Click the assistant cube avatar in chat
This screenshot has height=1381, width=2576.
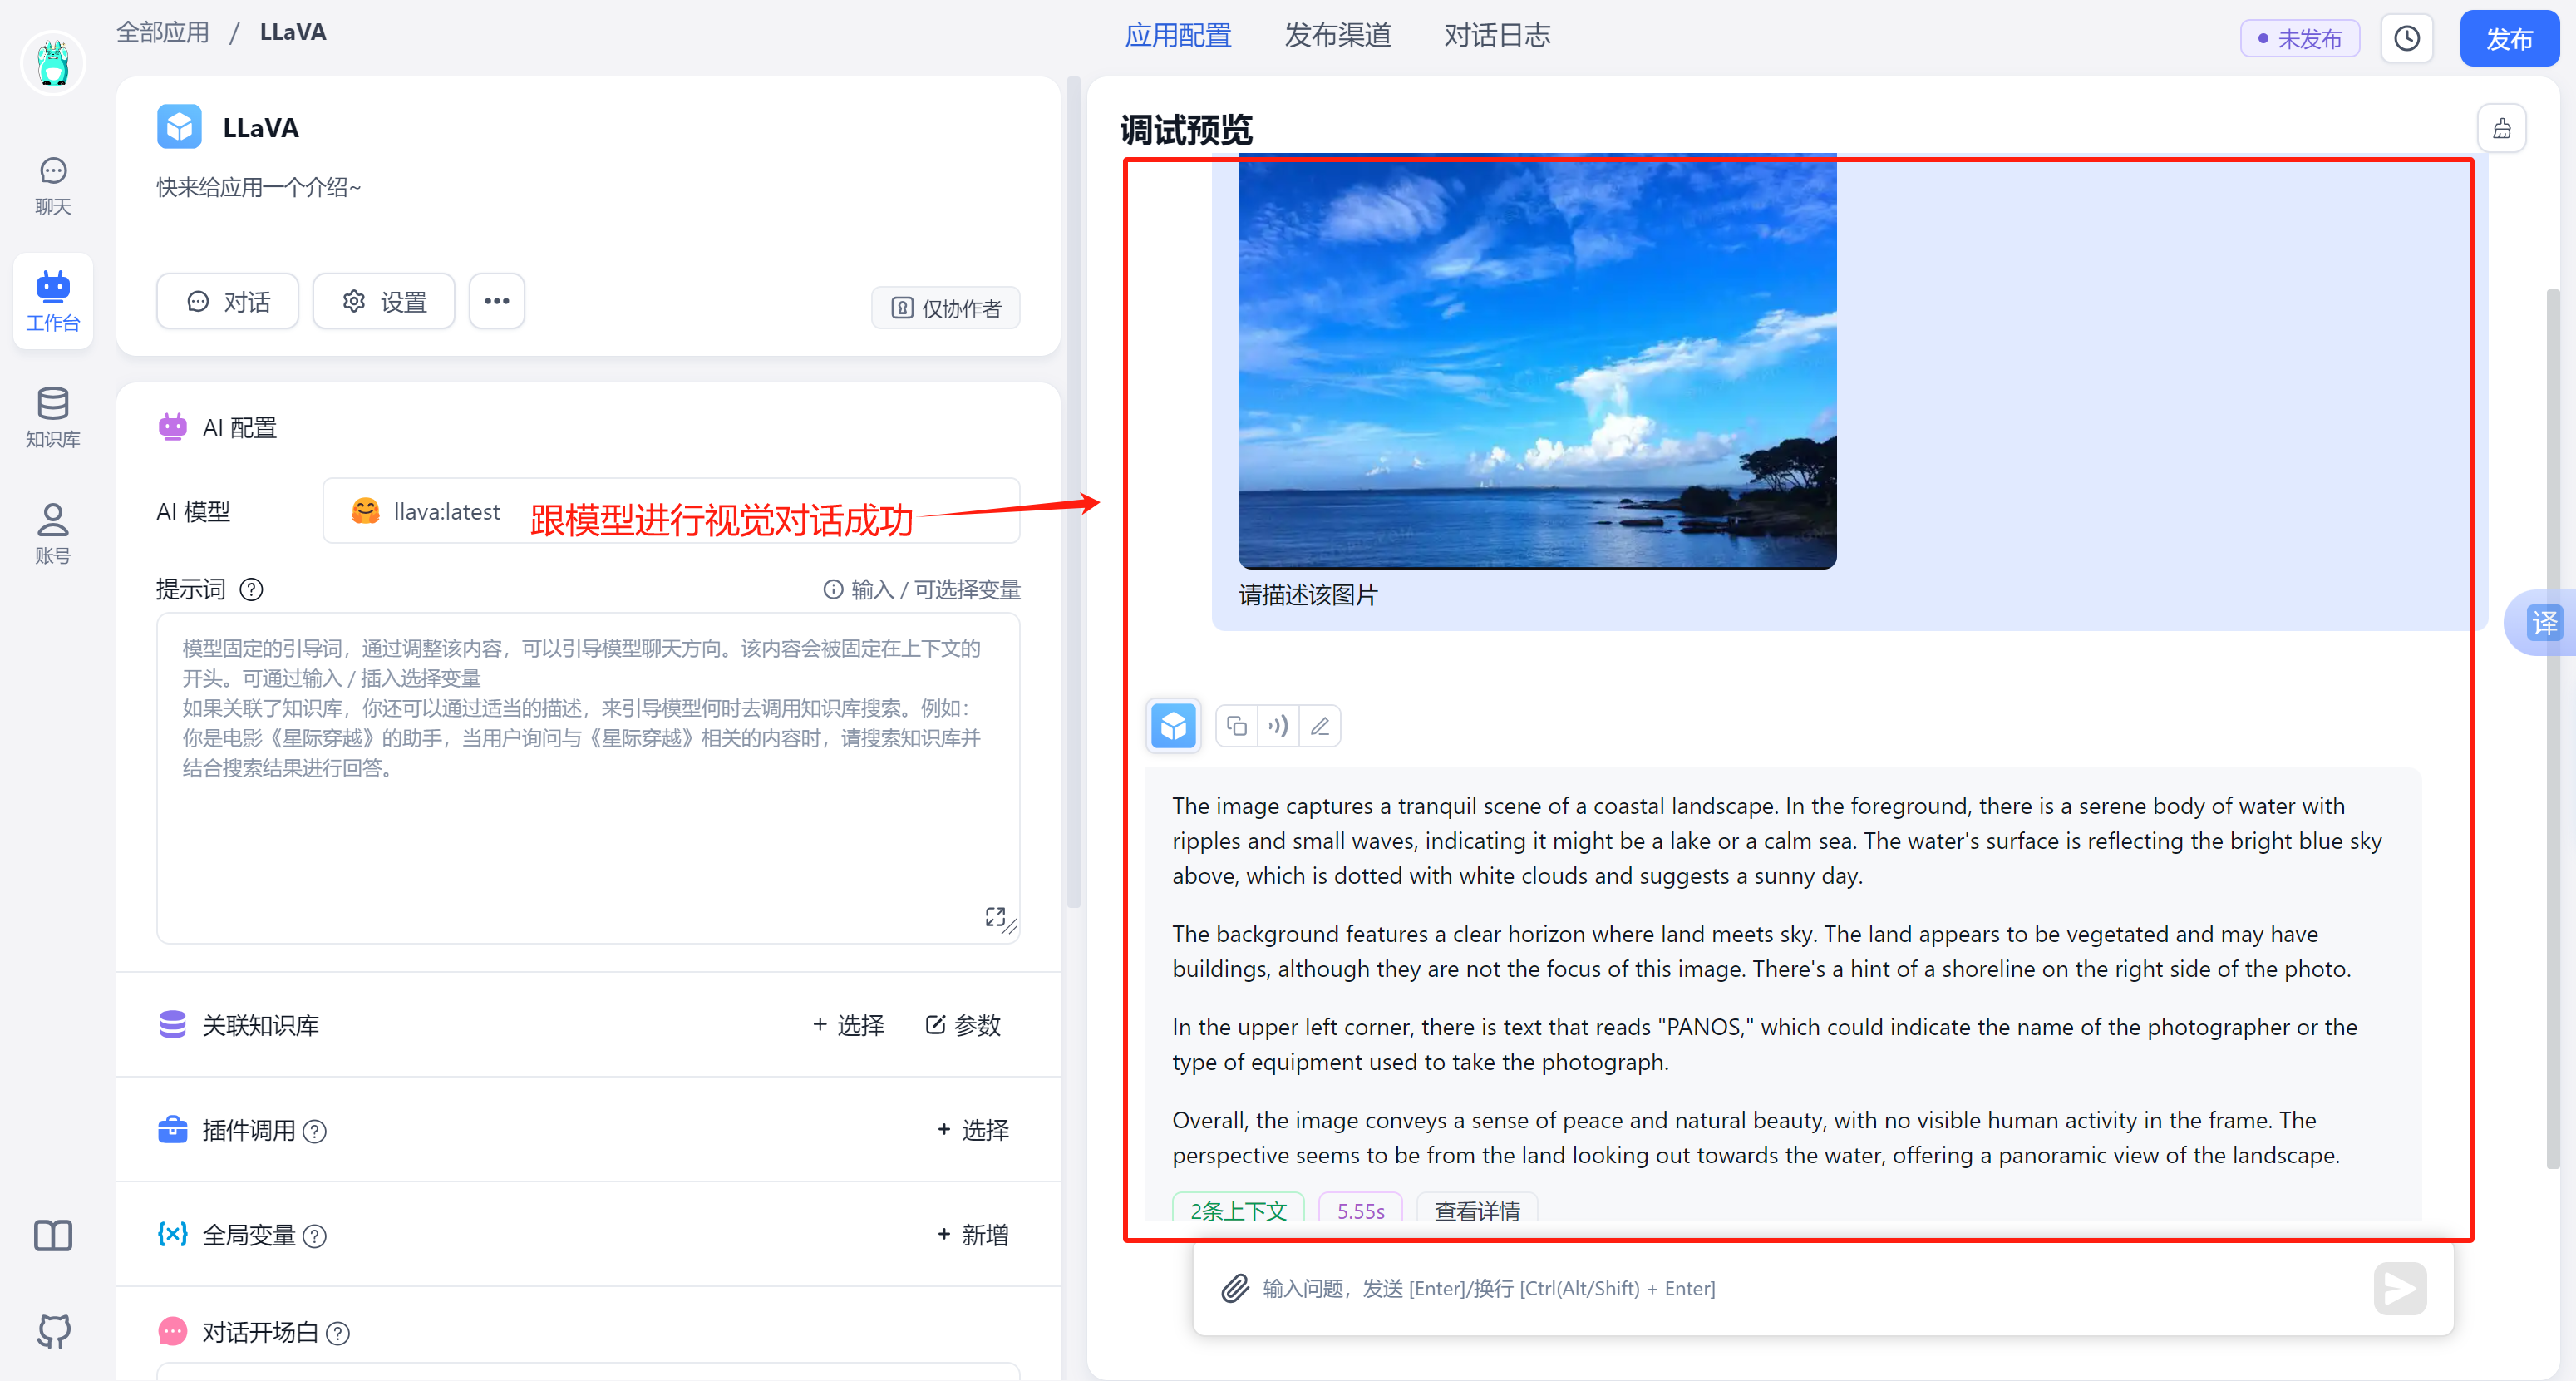point(1174,726)
